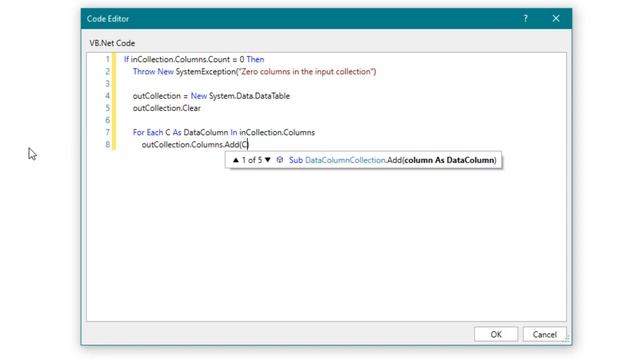The width and height of the screenshot is (640, 360).
Task: Click line number 4 in gutter
Action: point(108,96)
